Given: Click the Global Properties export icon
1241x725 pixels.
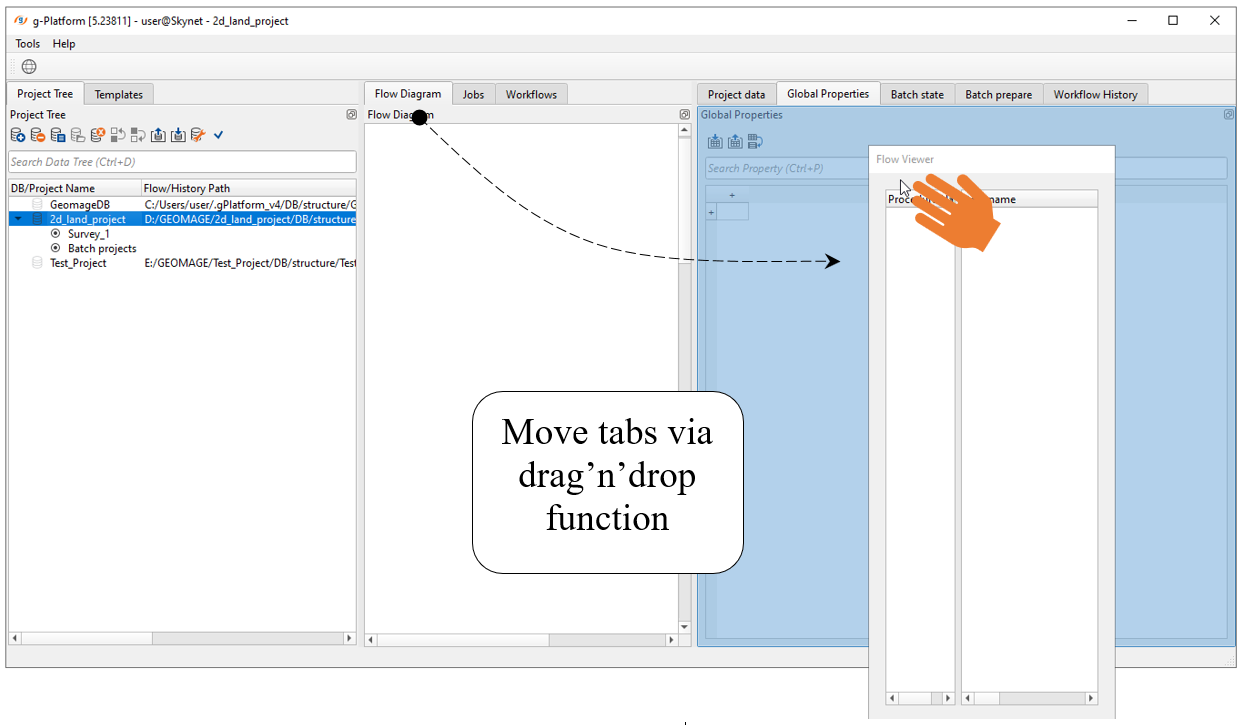Looking at the screenshot, I should [735, 141].
